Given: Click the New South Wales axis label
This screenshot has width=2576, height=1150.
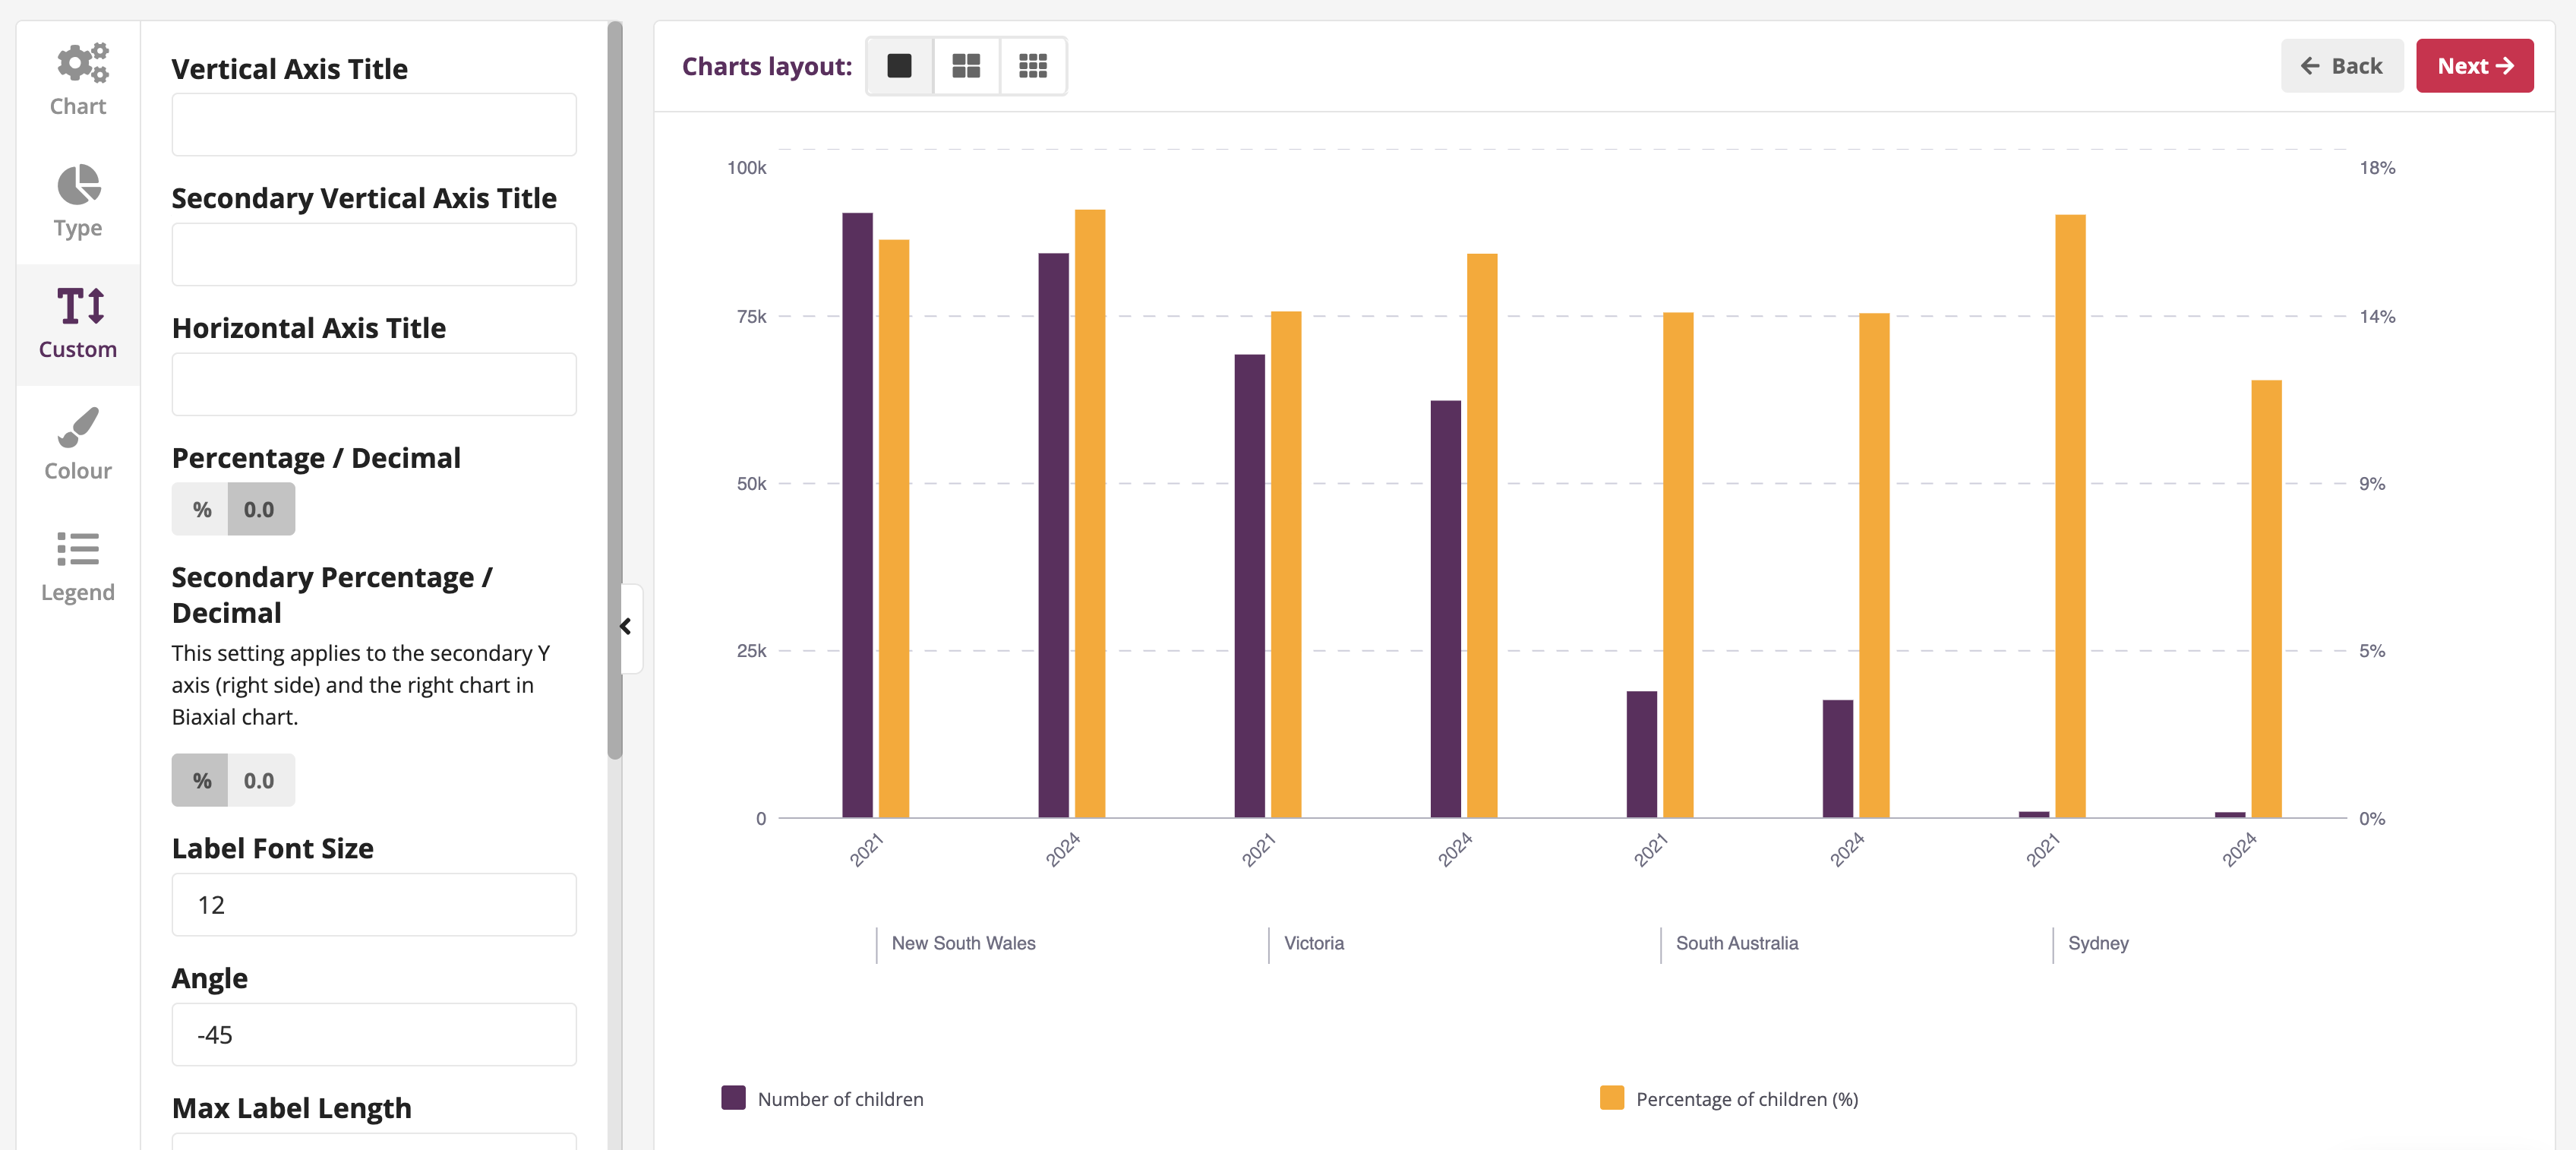Looking at the screenshot, I should coord(963,943).
